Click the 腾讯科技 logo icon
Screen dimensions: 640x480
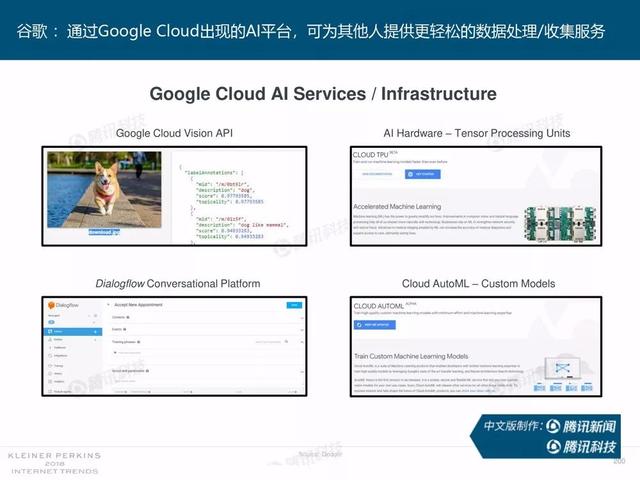(x=553, y=447)
